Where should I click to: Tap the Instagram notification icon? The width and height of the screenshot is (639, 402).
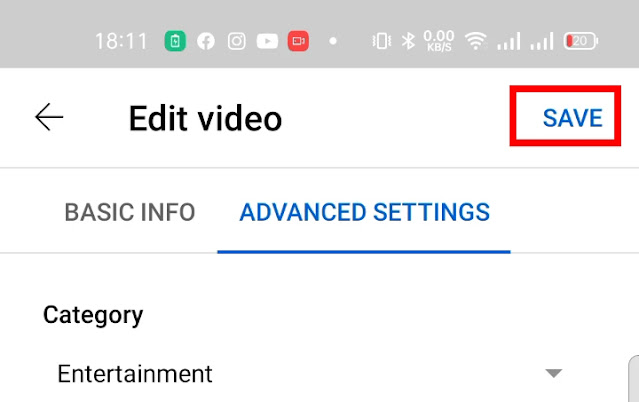236,41
